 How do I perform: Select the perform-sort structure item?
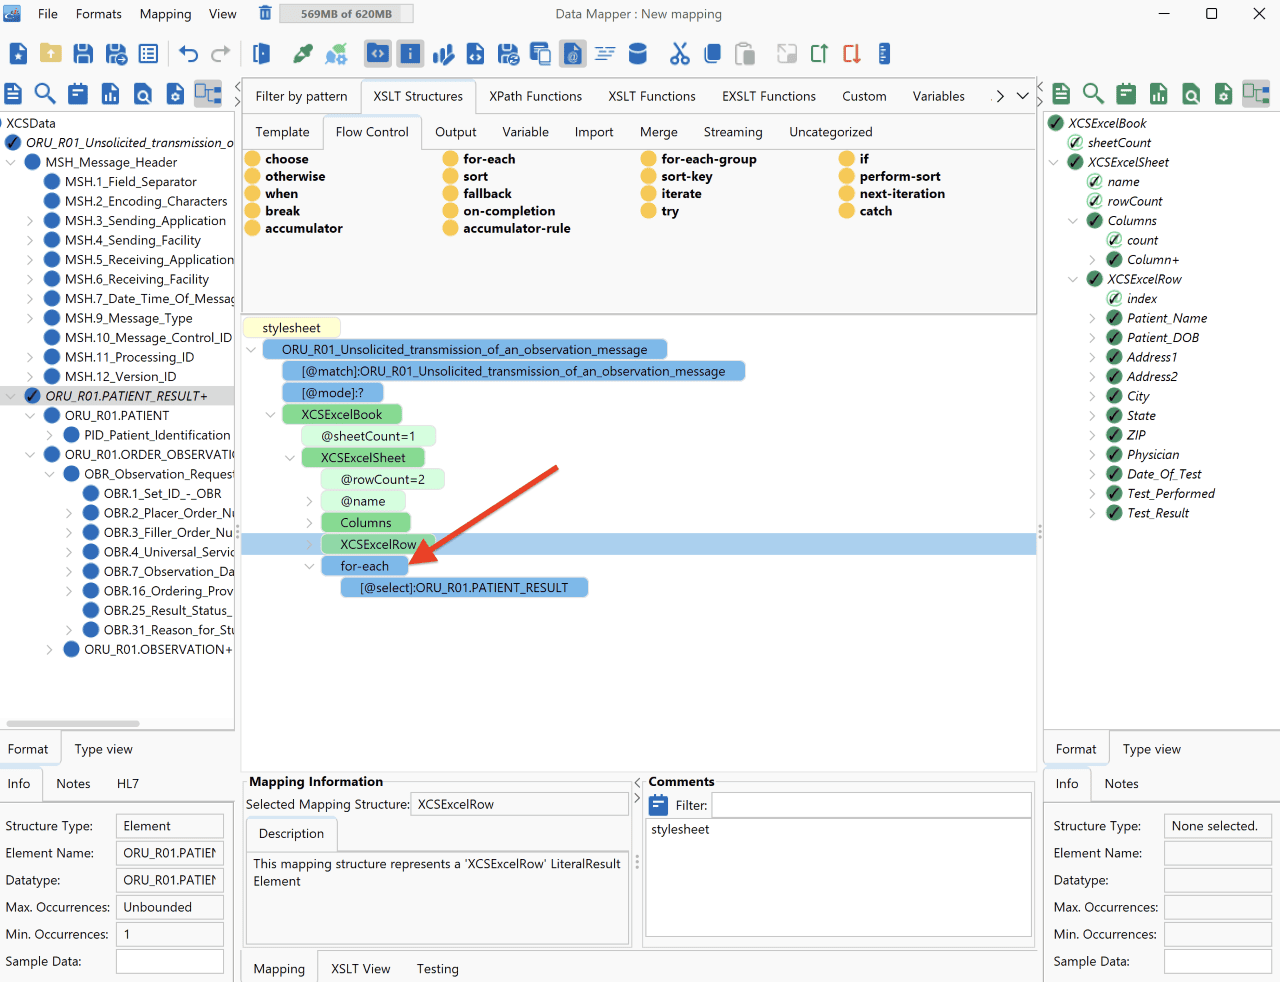pyautogui.click(x=900, y=176)
